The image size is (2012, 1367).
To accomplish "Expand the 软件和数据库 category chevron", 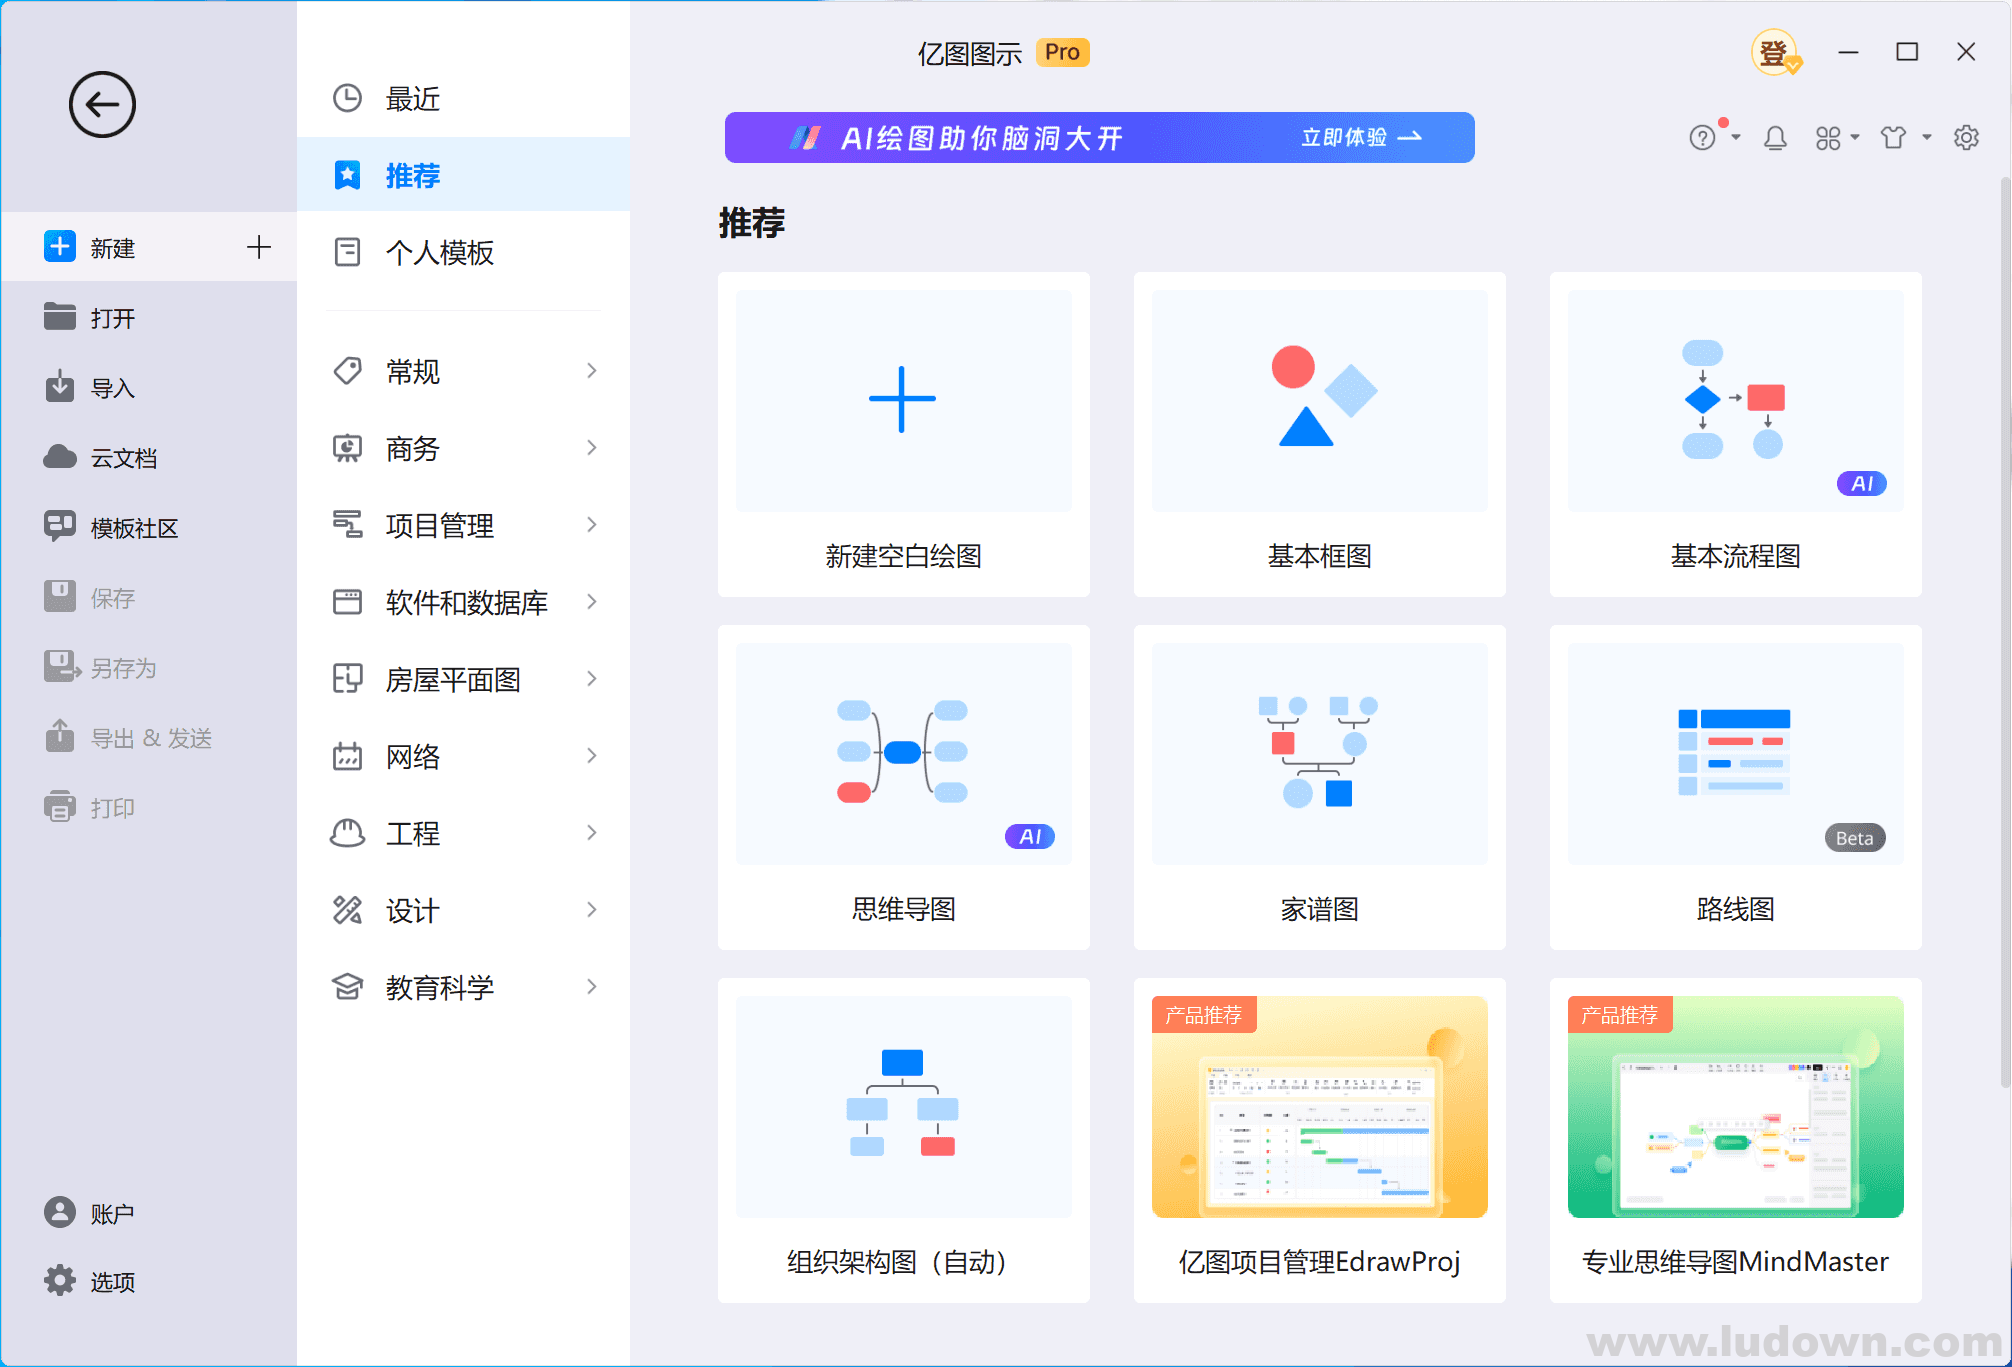I will point(592,602).
